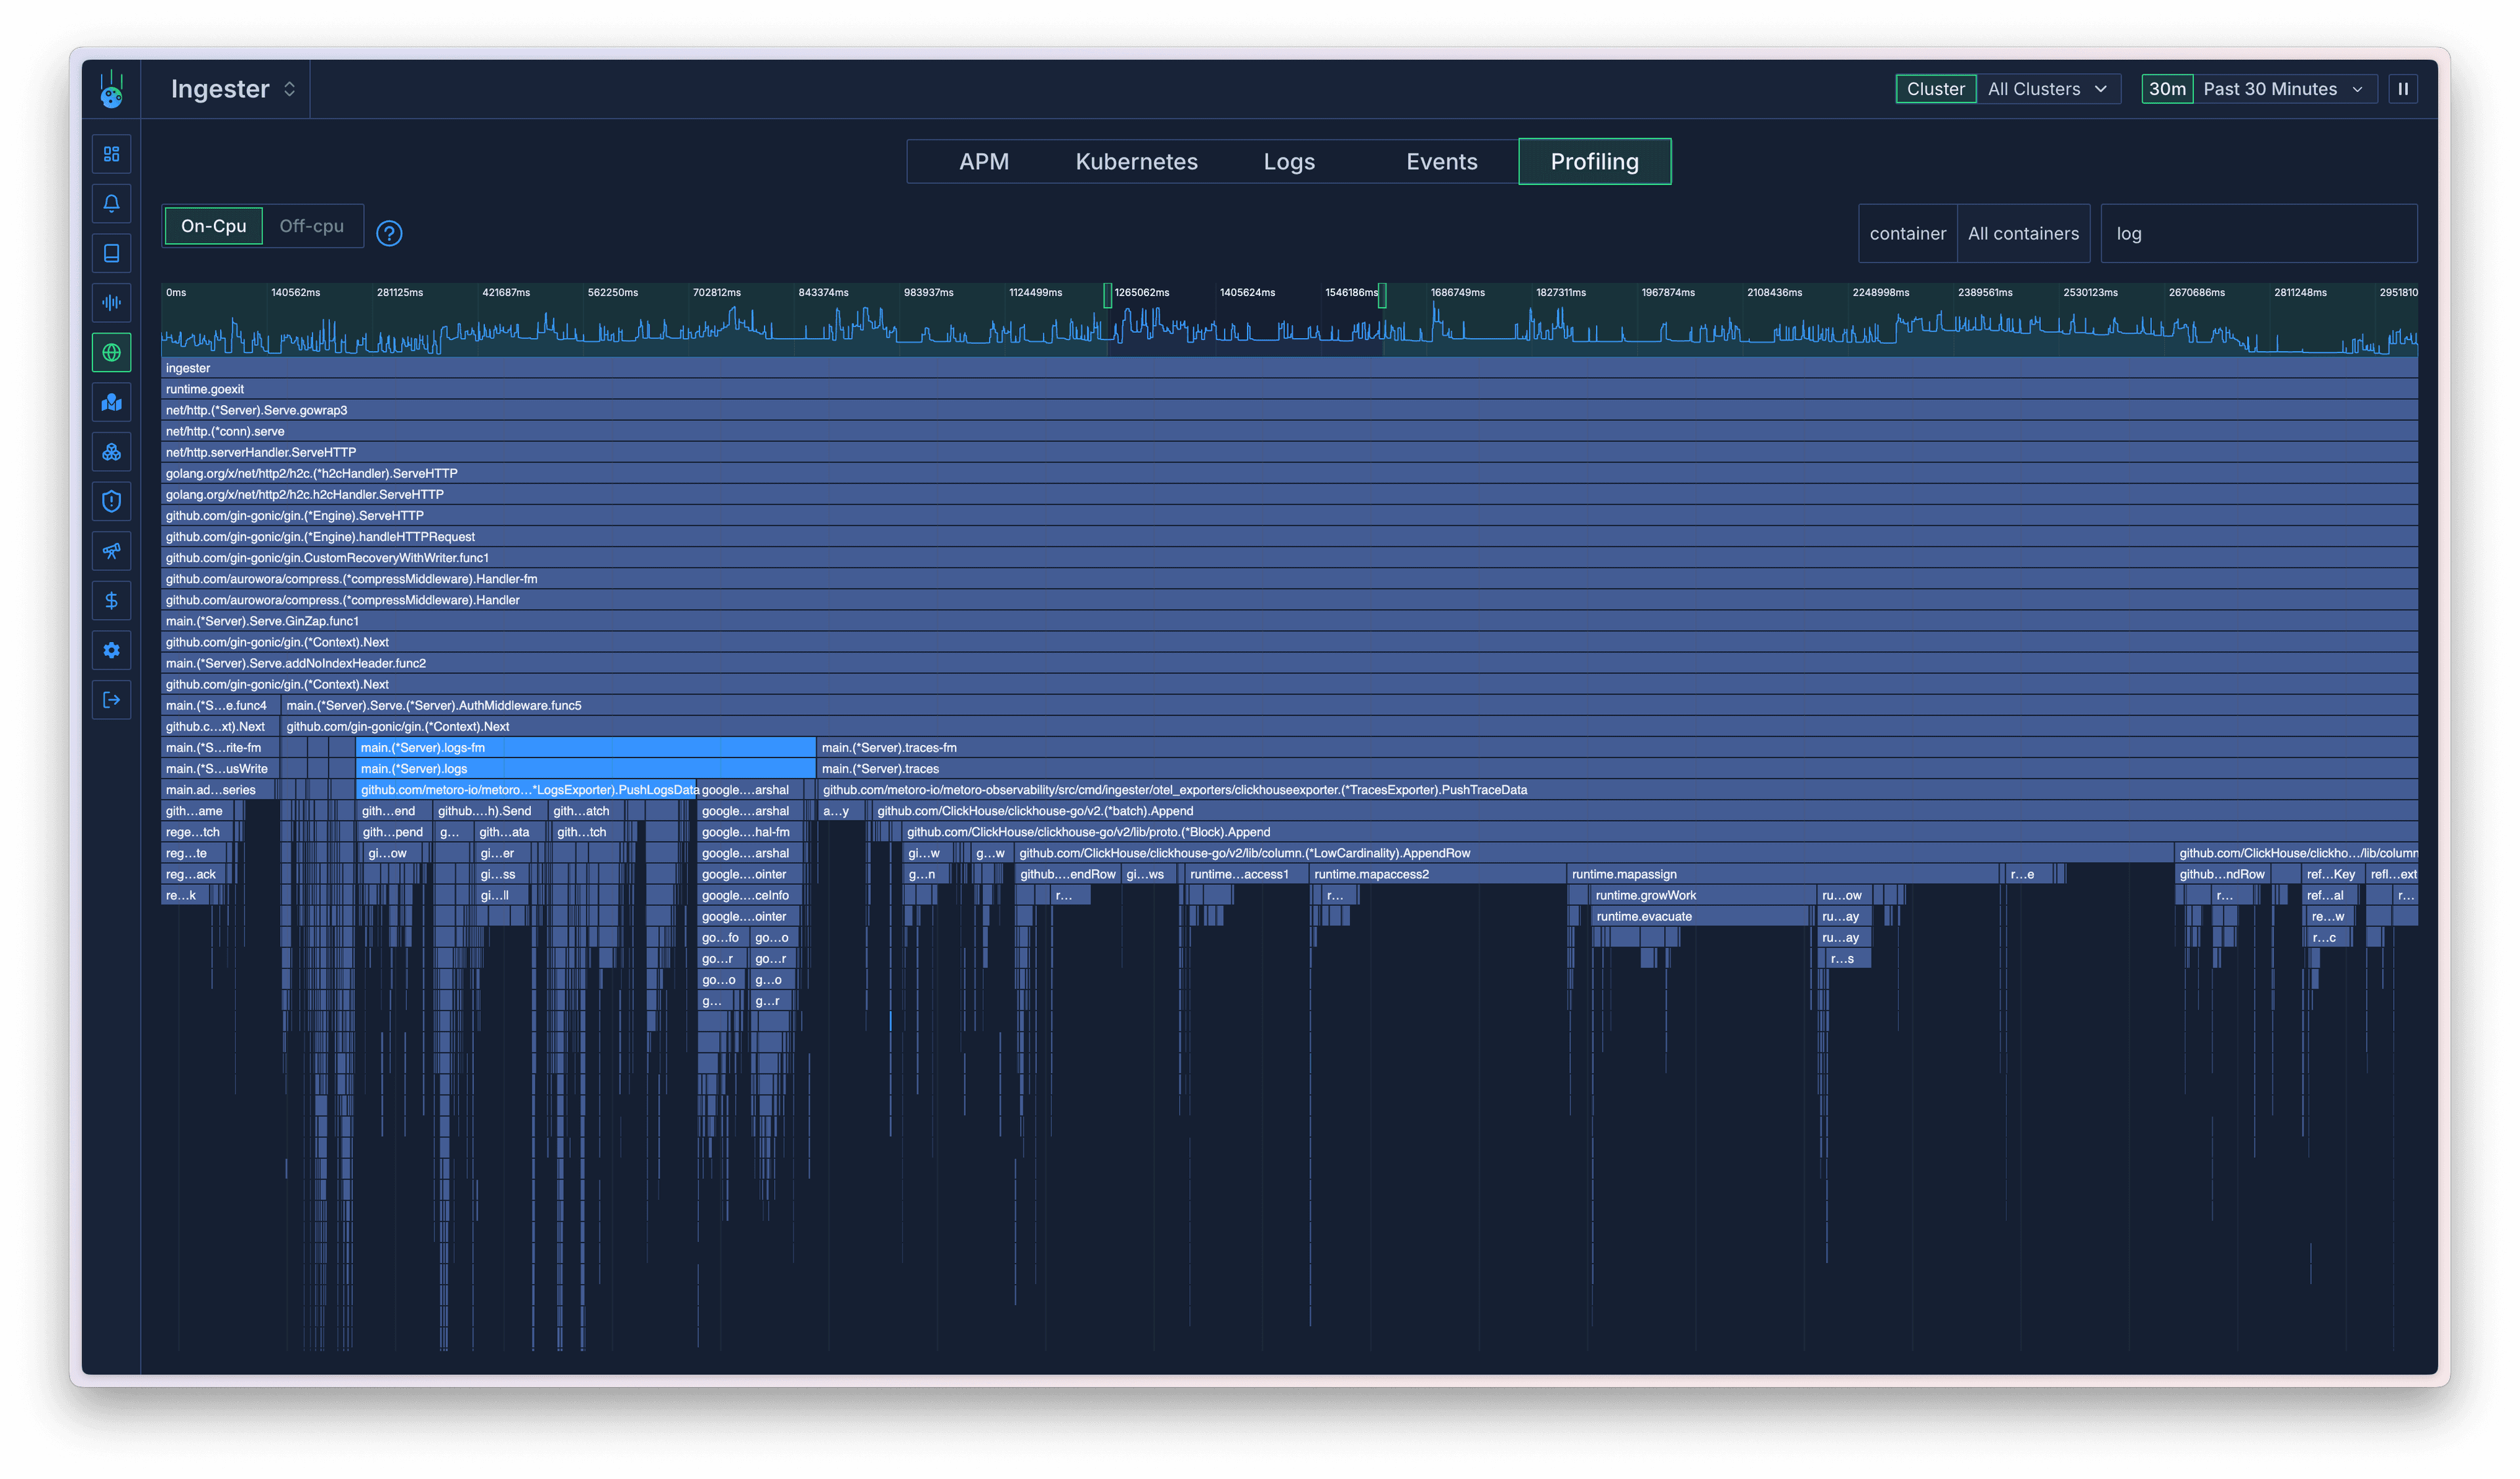
Task: Select the compressMiddleware Handler-fm frame
Action: (1289, 579)
